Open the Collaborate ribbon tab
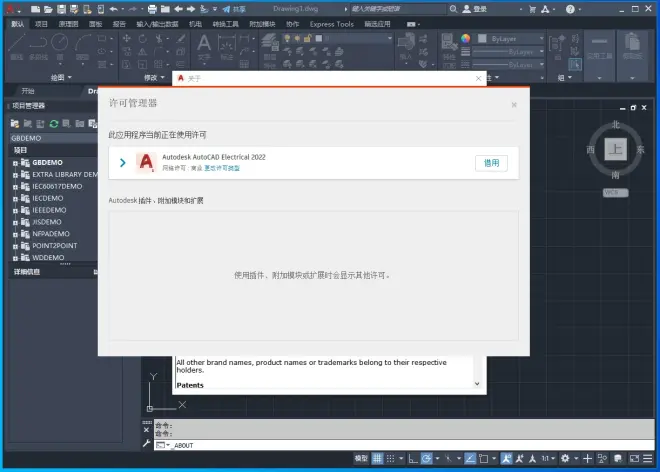Viewport: 660px width, 472px height. coord(293,24)
